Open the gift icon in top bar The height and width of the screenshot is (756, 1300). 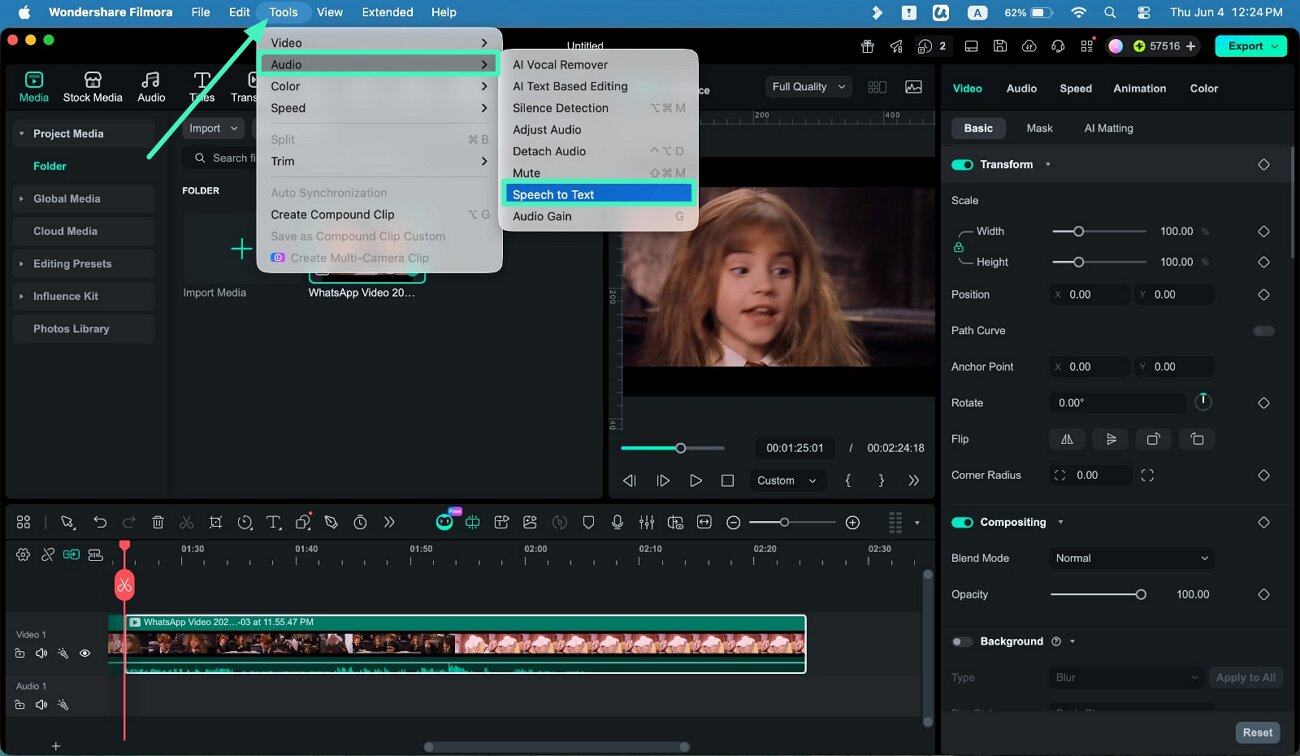tap(867, 46)
